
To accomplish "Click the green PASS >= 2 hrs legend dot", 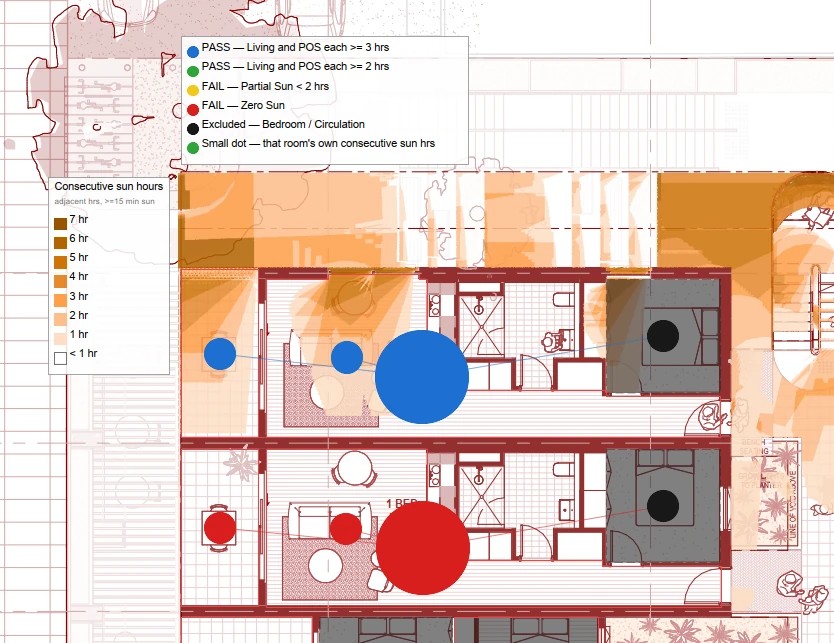I will [x=193, y=71].
